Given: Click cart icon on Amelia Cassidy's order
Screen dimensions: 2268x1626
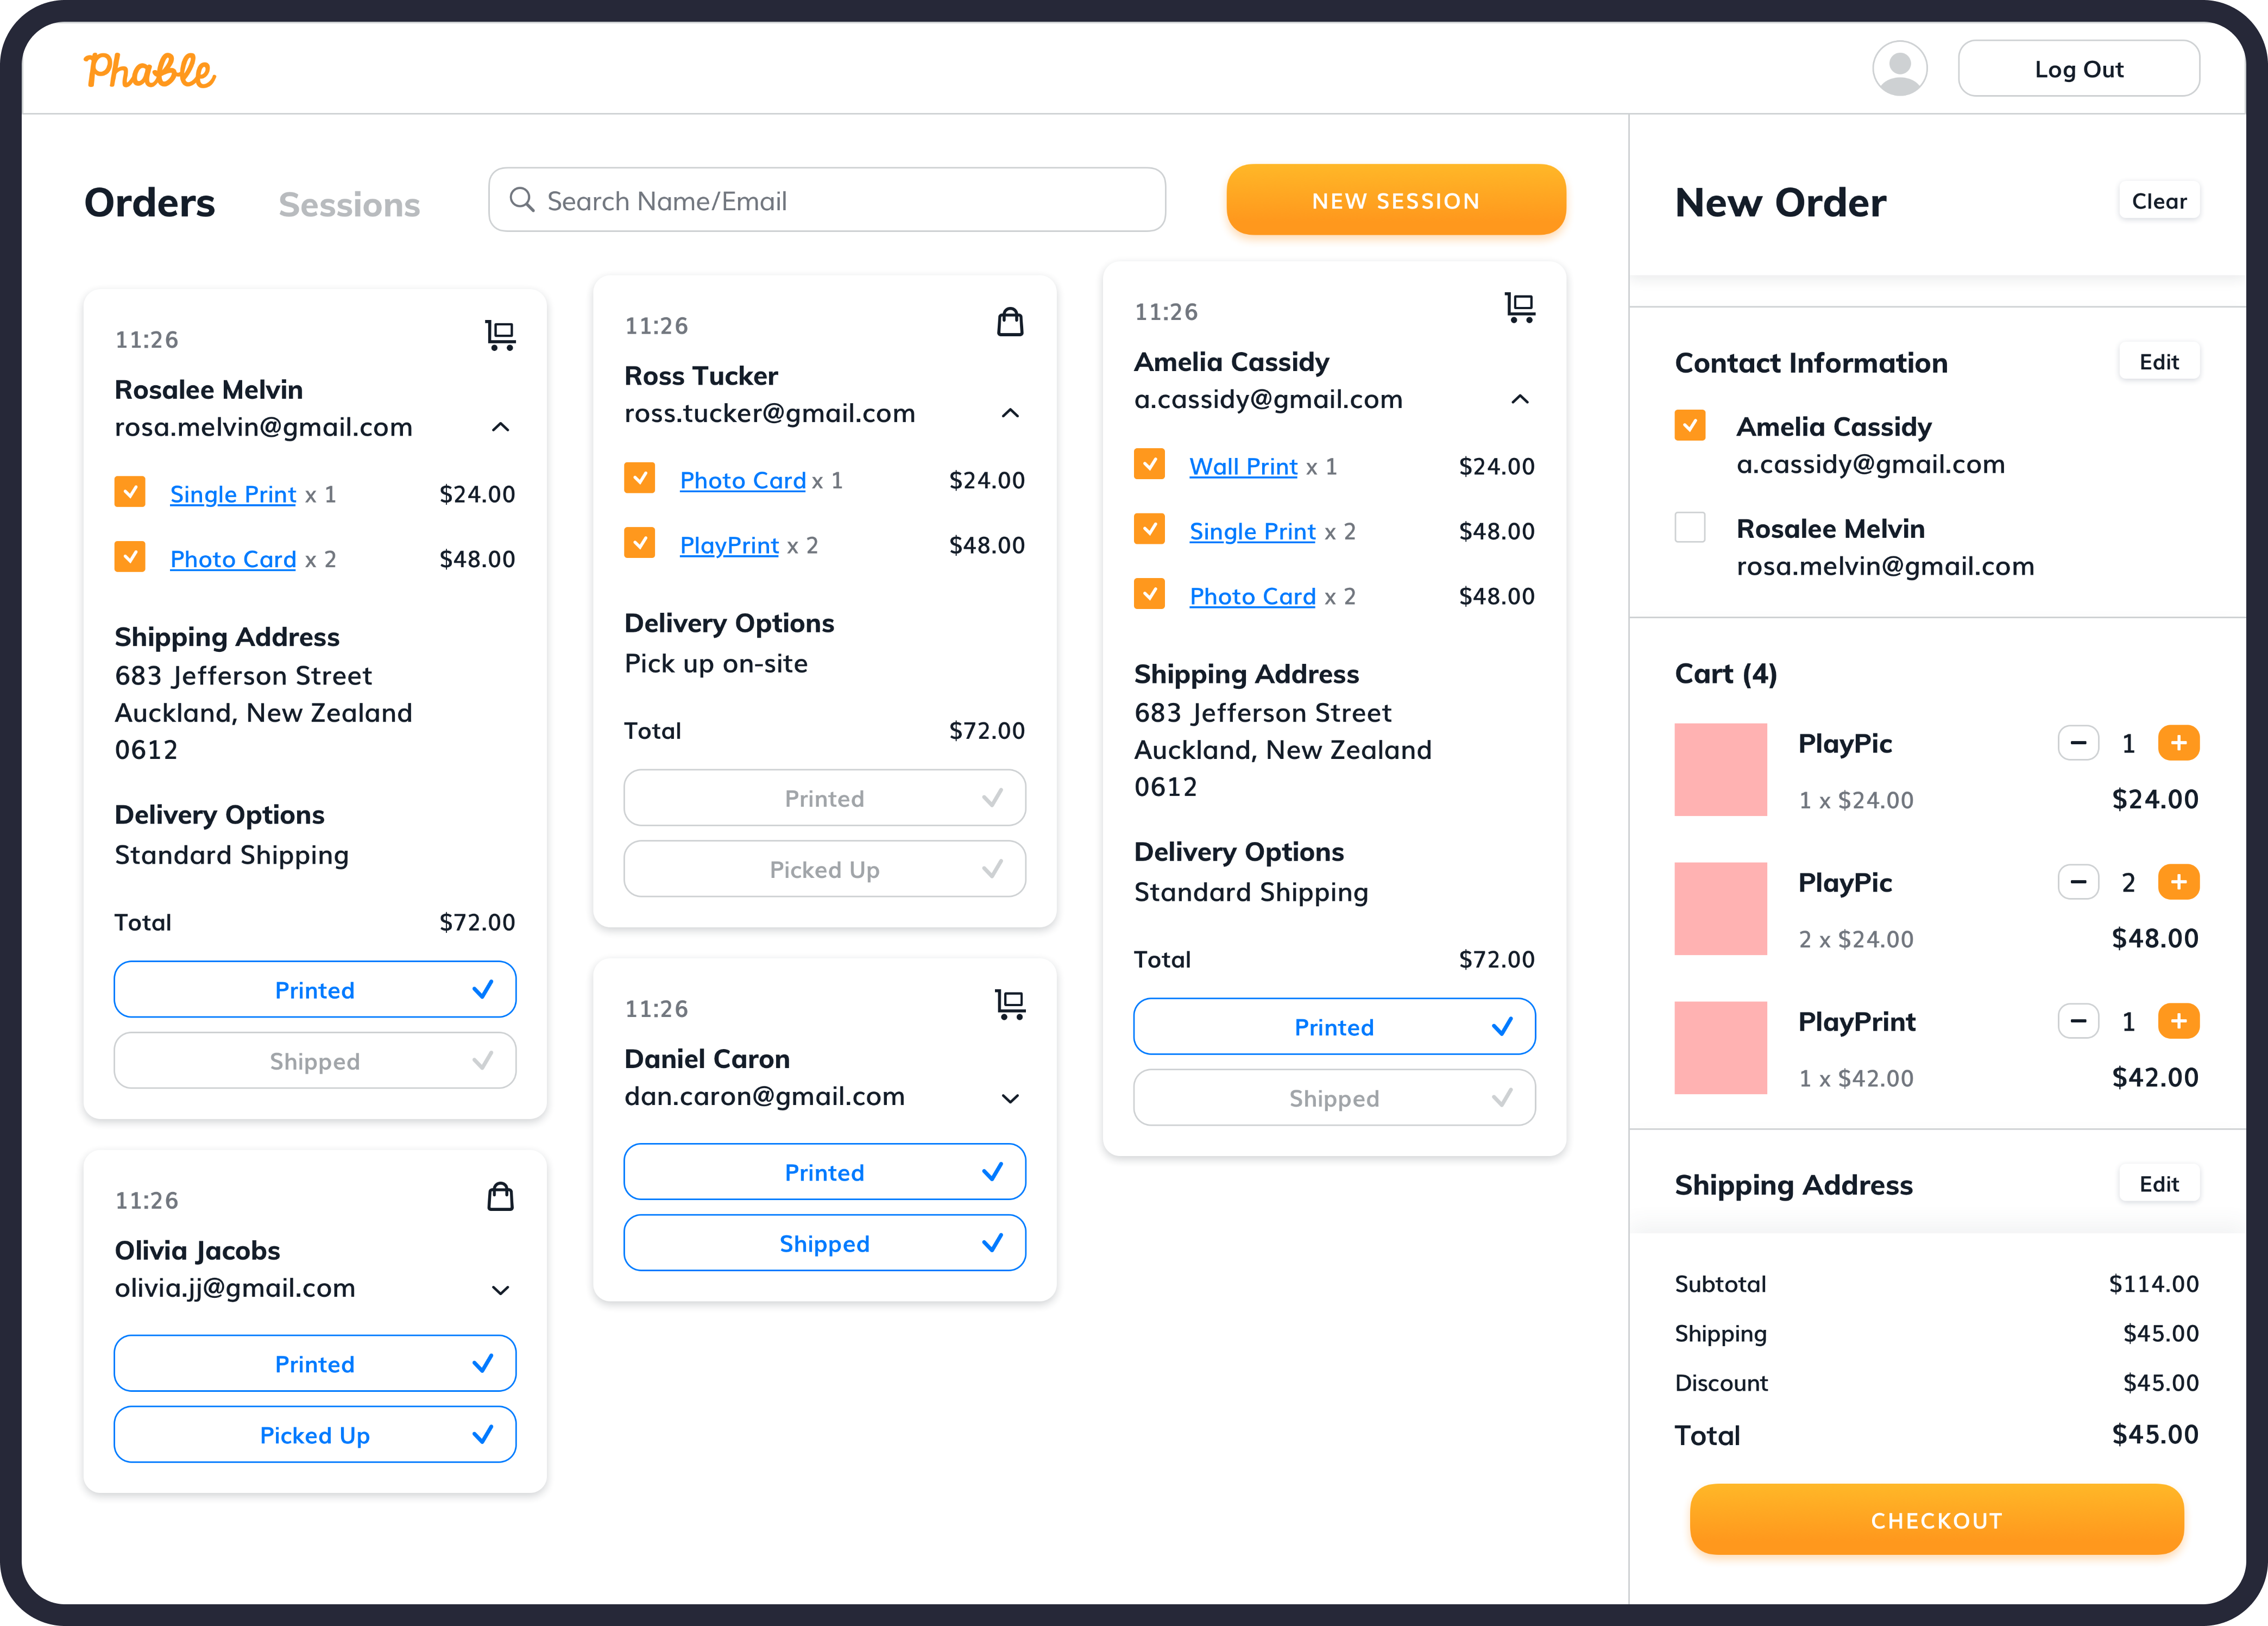Looking at the screenshot, I should pos(1519,307).
